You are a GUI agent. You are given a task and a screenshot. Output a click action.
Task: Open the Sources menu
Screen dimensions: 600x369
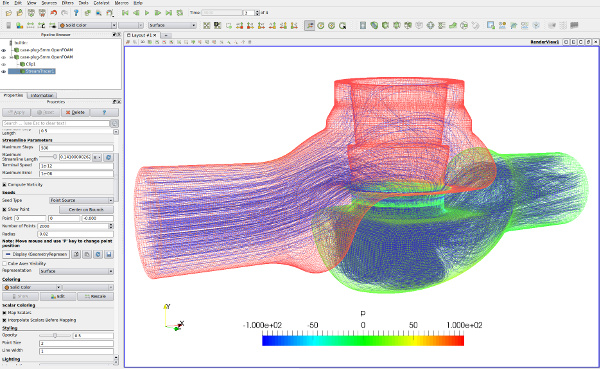[x=49, y=3]
